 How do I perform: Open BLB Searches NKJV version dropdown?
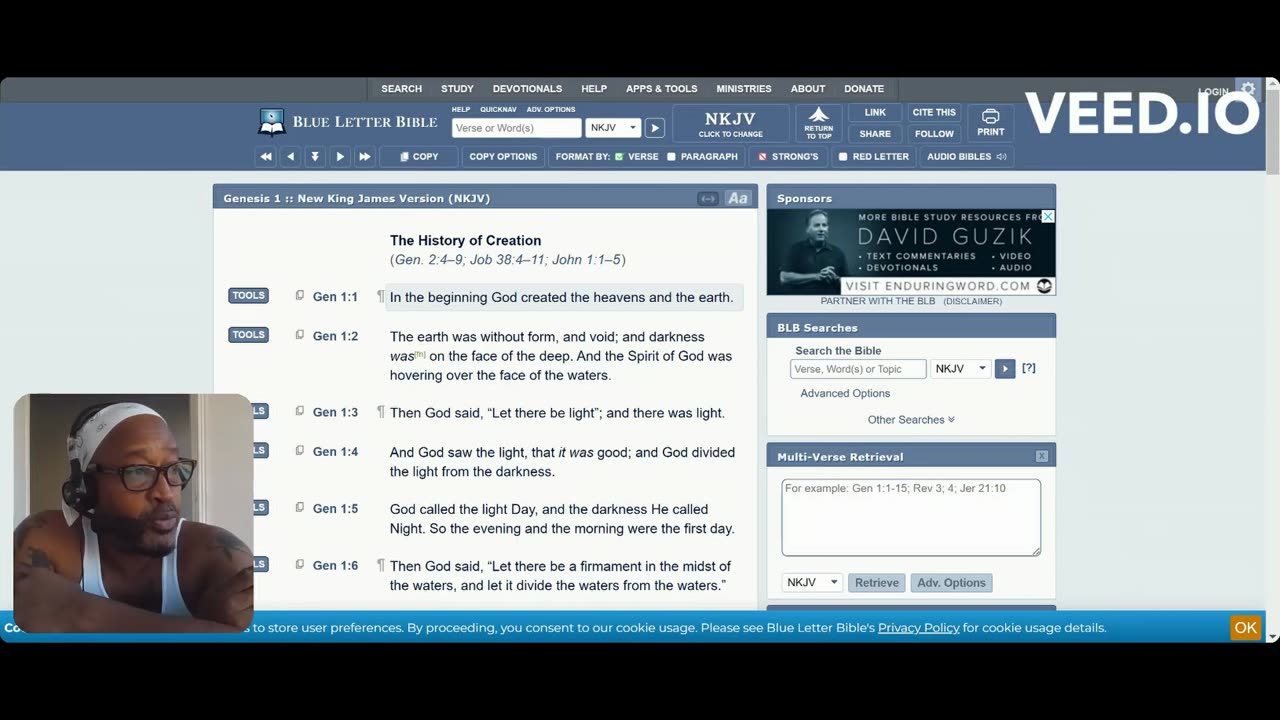961,369
